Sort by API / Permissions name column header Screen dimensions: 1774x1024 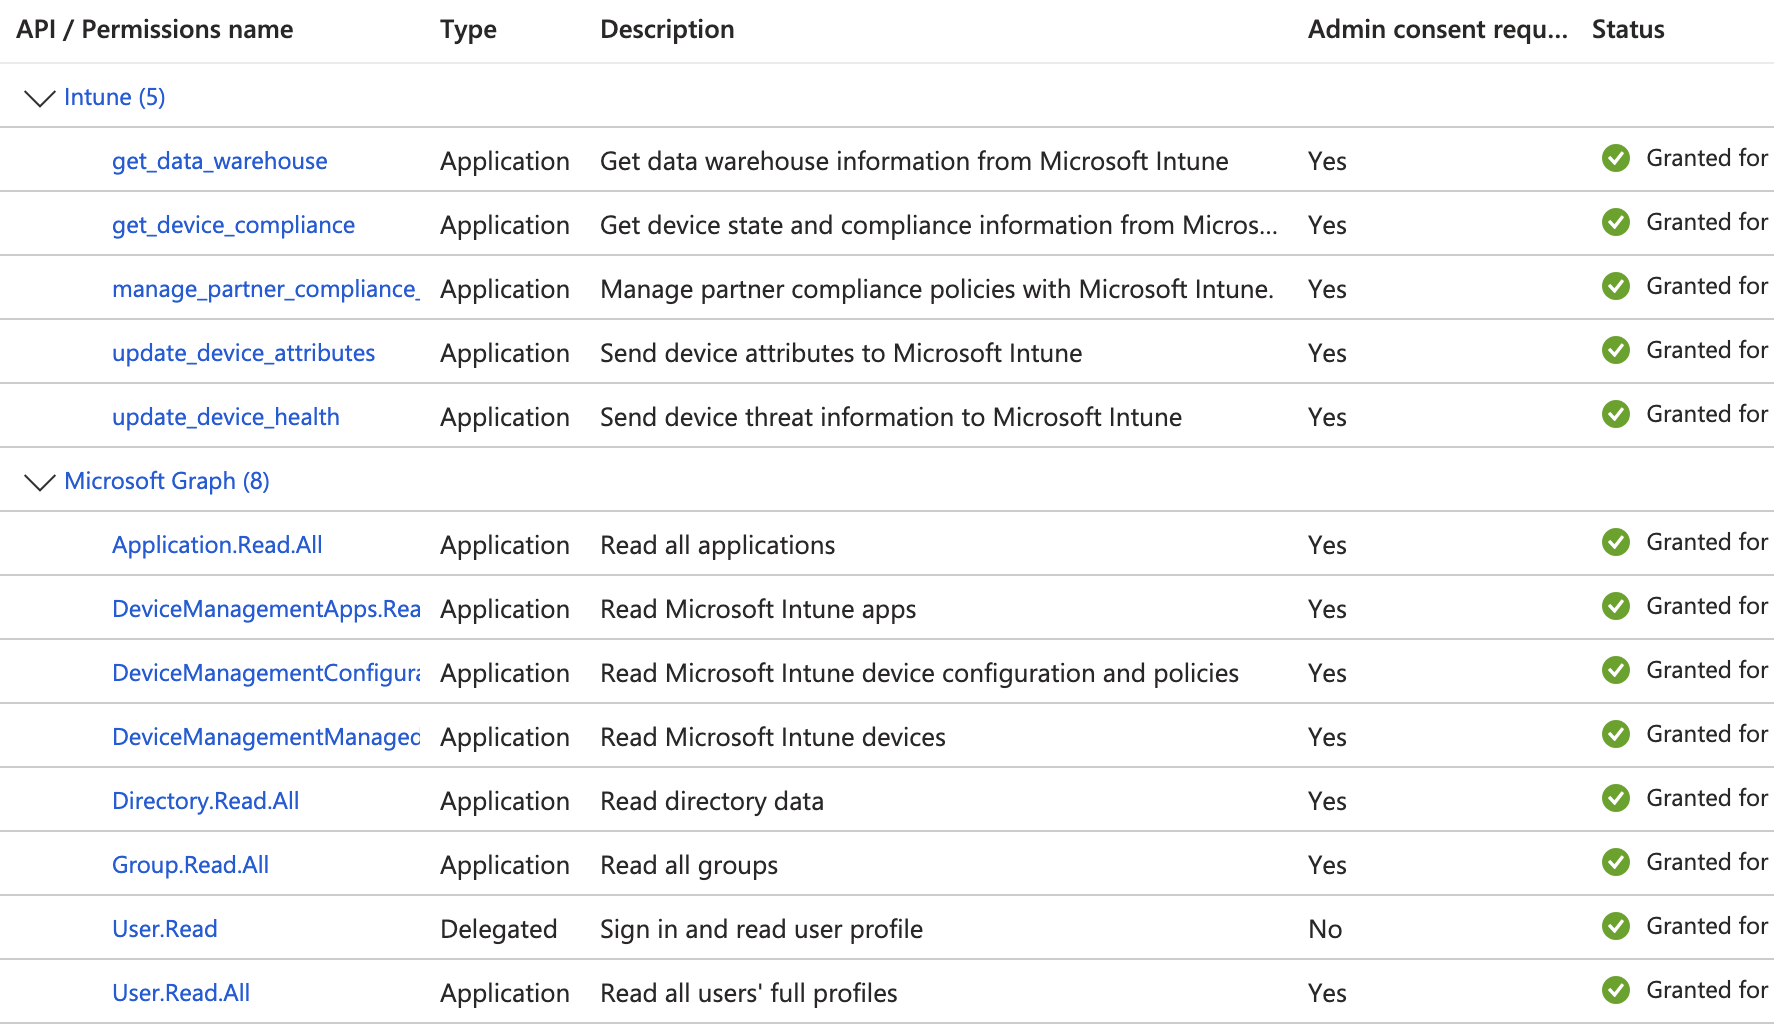(154, 29)
